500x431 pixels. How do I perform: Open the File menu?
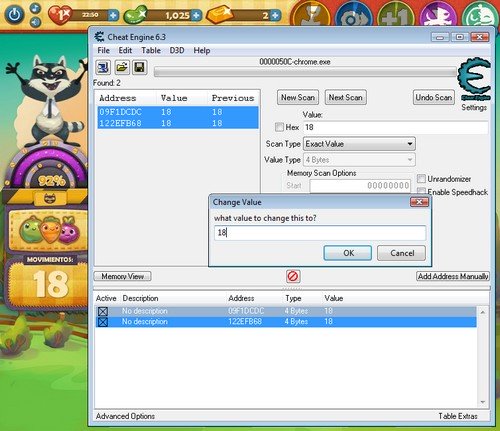click(103, 50)
